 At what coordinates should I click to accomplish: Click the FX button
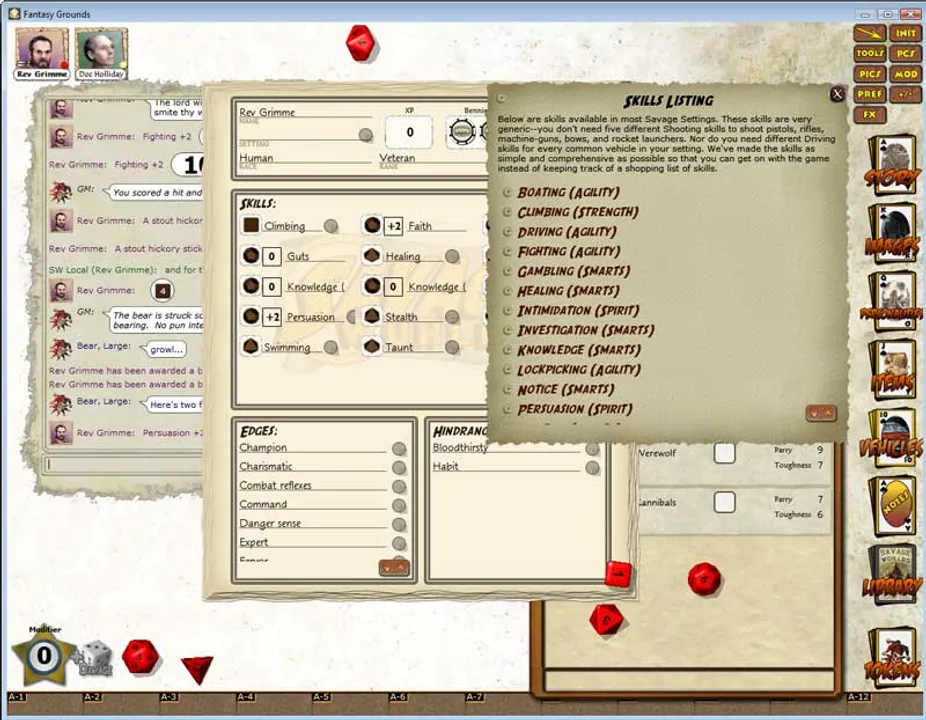870,114
